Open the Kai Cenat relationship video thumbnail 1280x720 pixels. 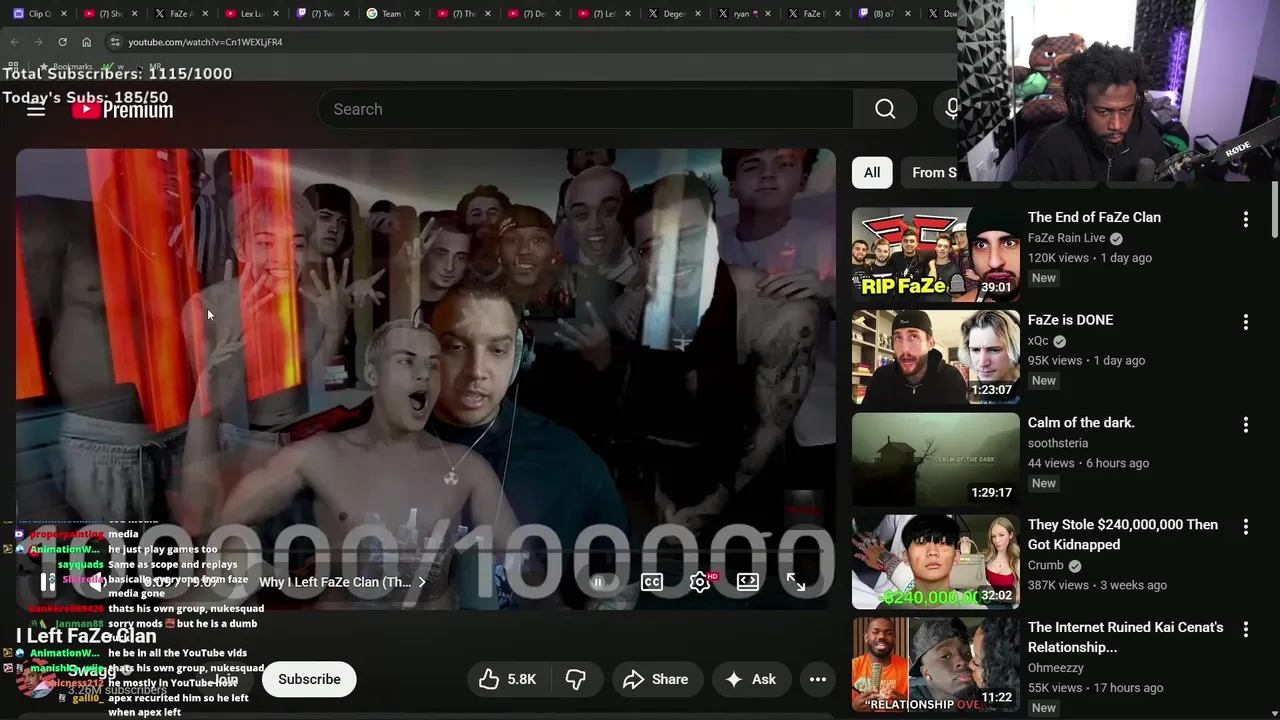pos(936,664)
